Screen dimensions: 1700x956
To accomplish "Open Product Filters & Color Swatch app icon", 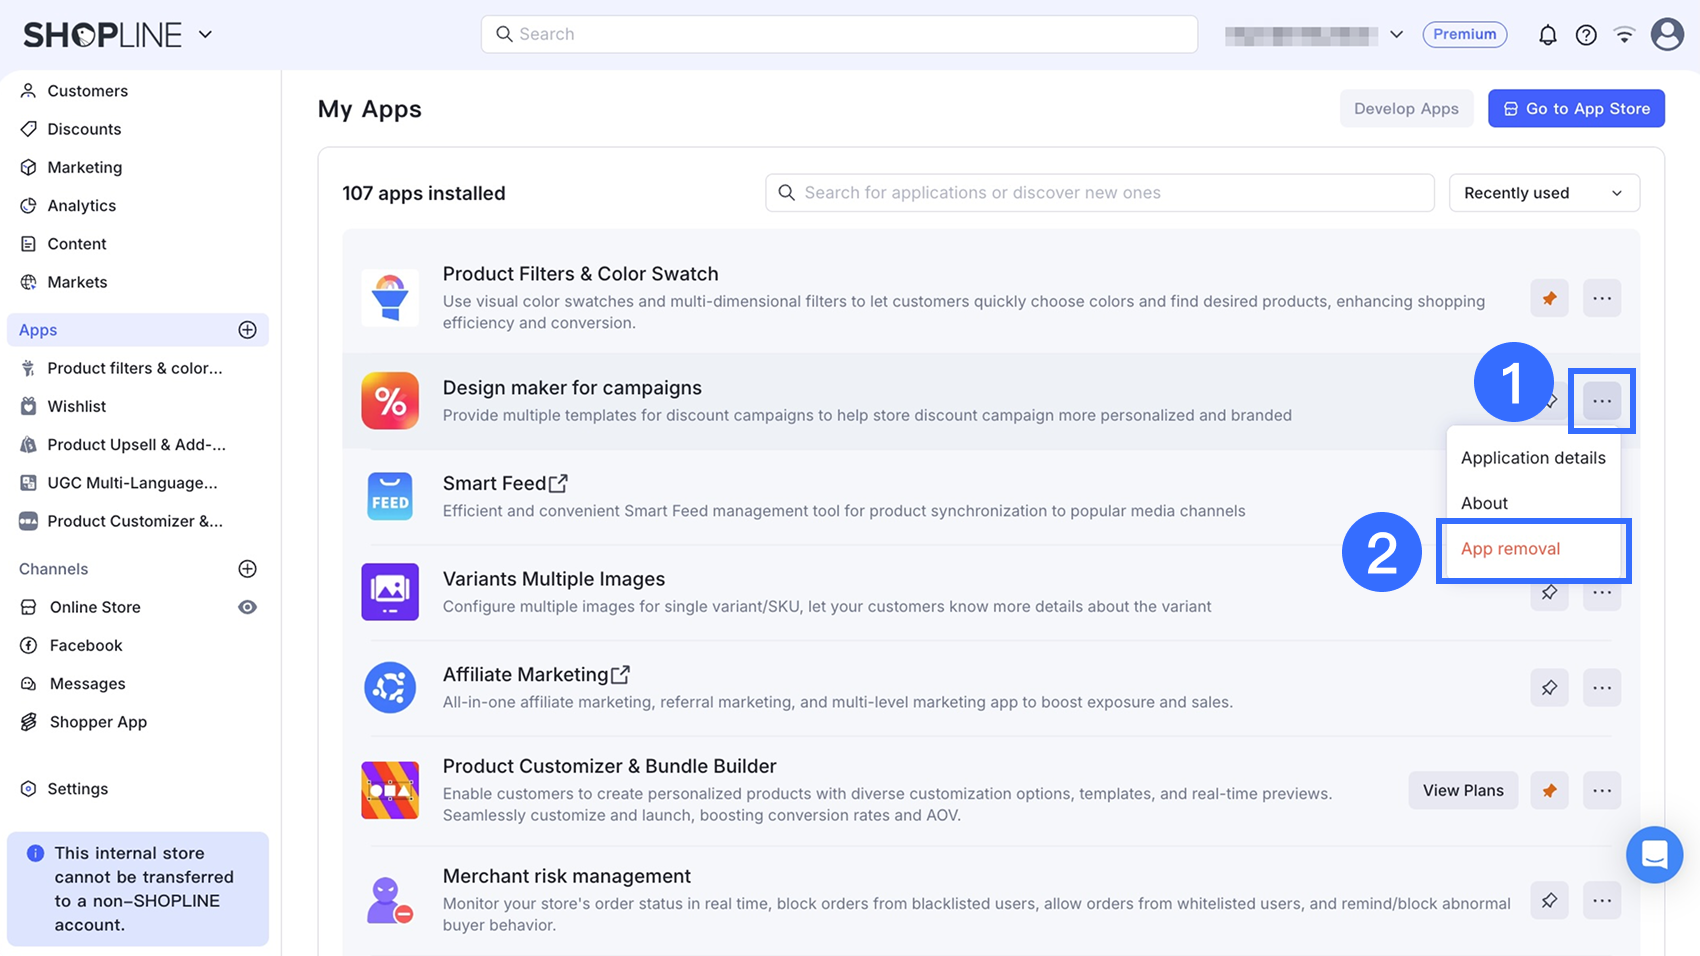I will click(x=390, y=298).
